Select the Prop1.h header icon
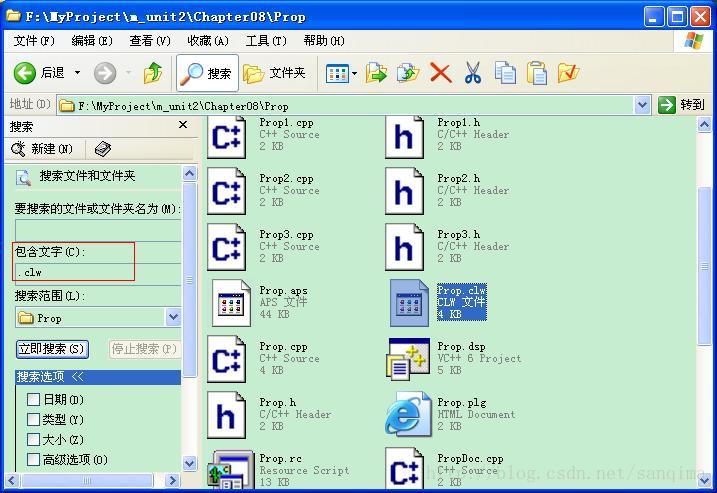This screenshot has height=493, width=717. pos(404,137)
